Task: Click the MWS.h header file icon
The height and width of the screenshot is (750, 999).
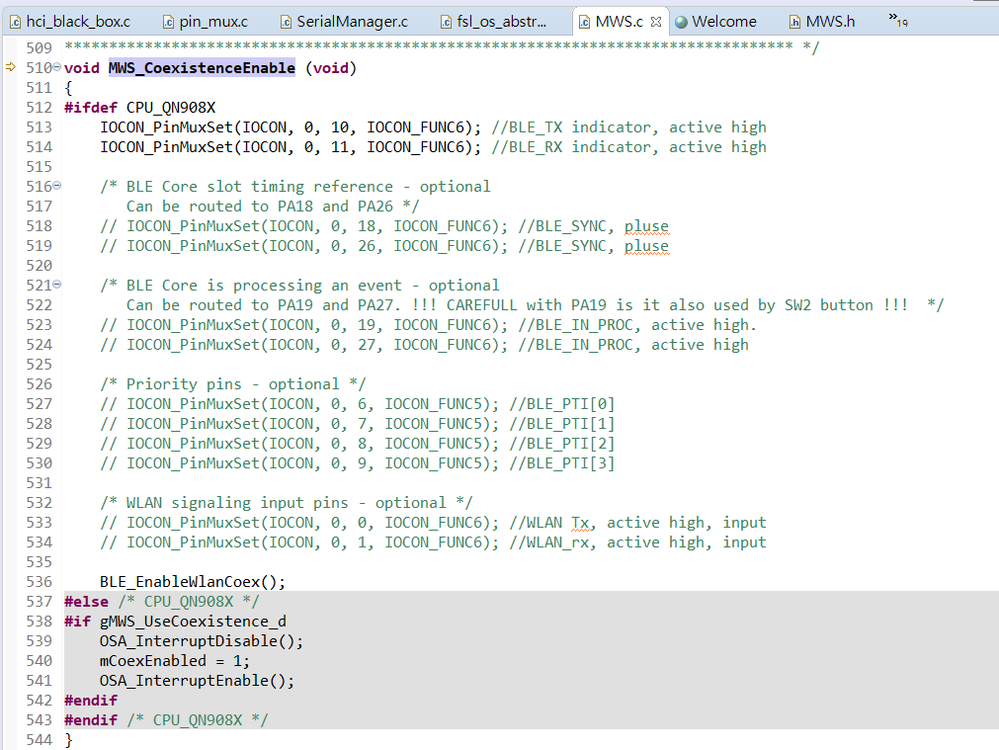Action: coord(794,22)
